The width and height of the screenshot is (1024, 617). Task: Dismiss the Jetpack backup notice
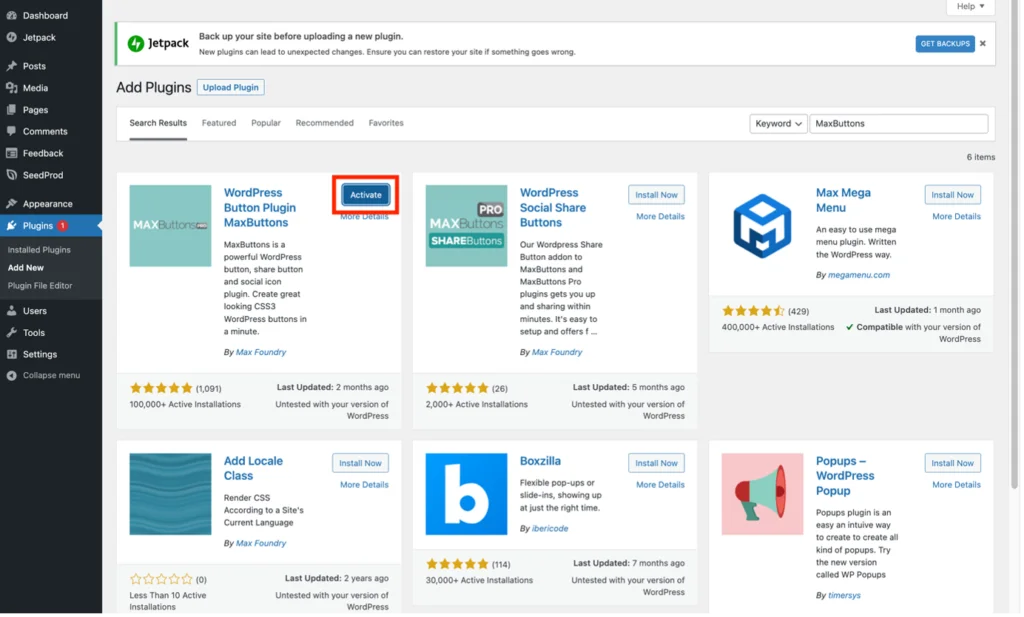point(985,44)
